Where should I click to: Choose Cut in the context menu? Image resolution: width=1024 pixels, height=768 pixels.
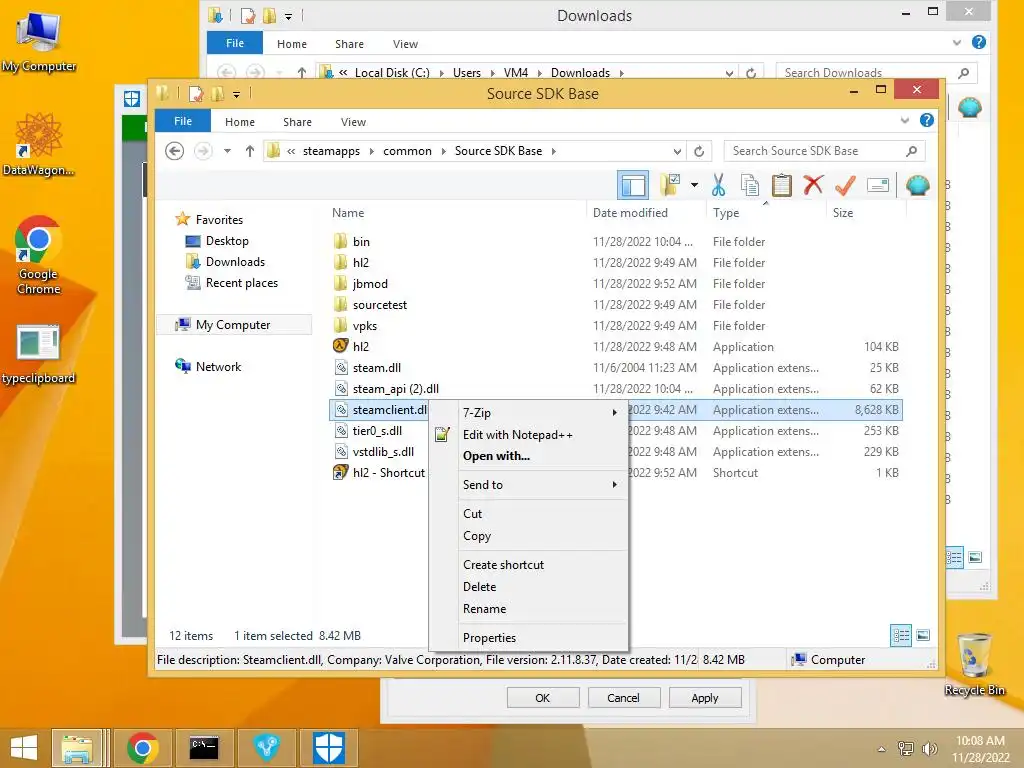click(529, 514)
